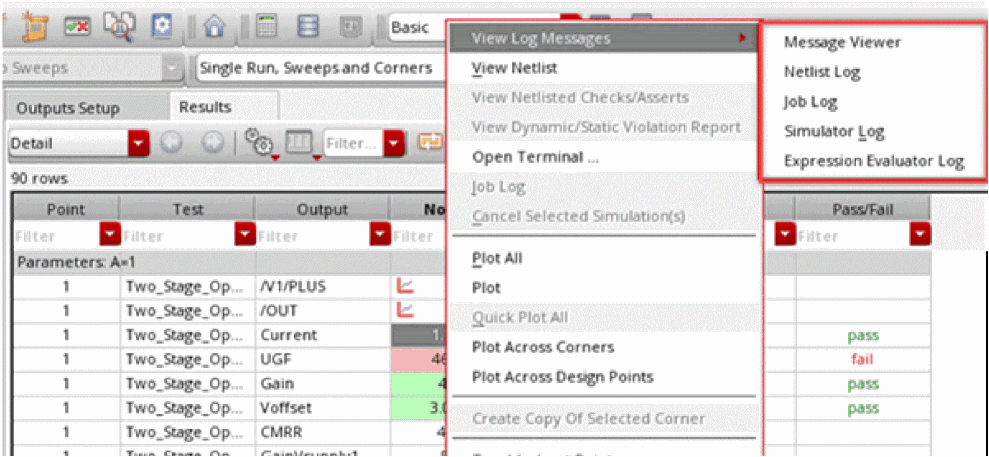This screenshot has width=989, height=457.
Task: Open the column layout icon menu
Action: coord(303,146)
